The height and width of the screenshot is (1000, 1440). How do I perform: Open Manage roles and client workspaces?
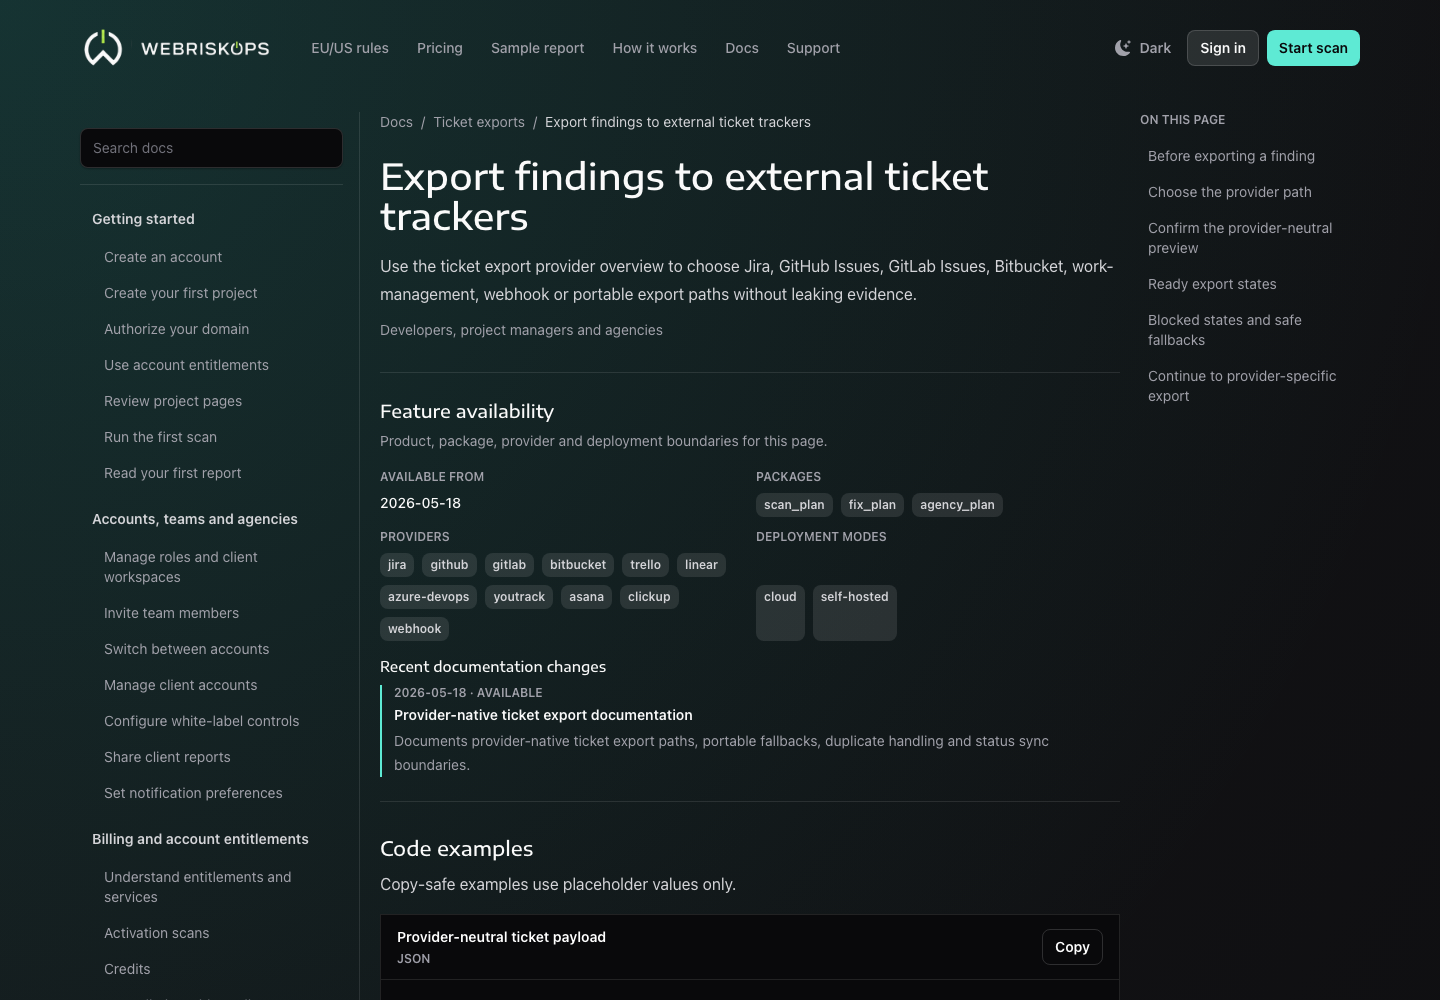coord(181,567)
